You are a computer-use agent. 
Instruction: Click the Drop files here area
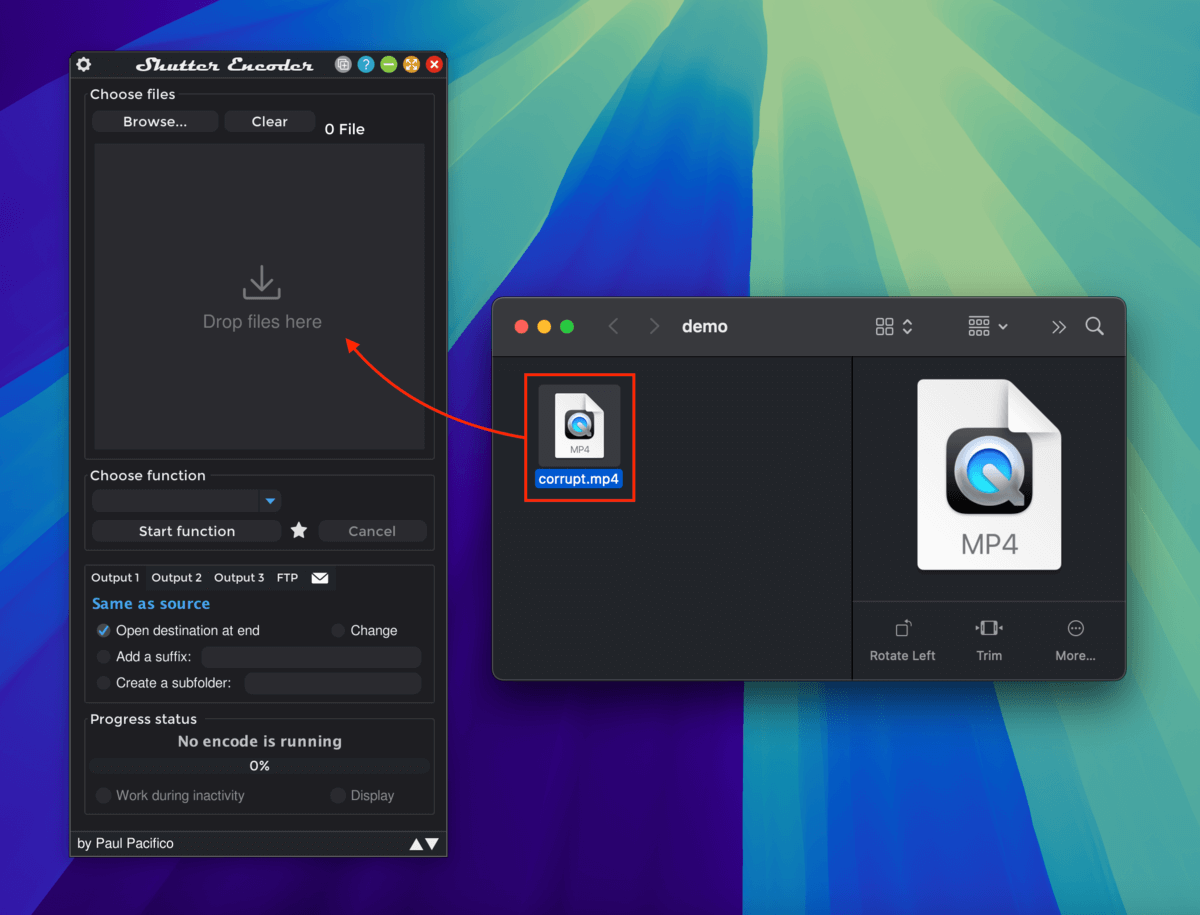pyautogui.click(x=260, y=296)
